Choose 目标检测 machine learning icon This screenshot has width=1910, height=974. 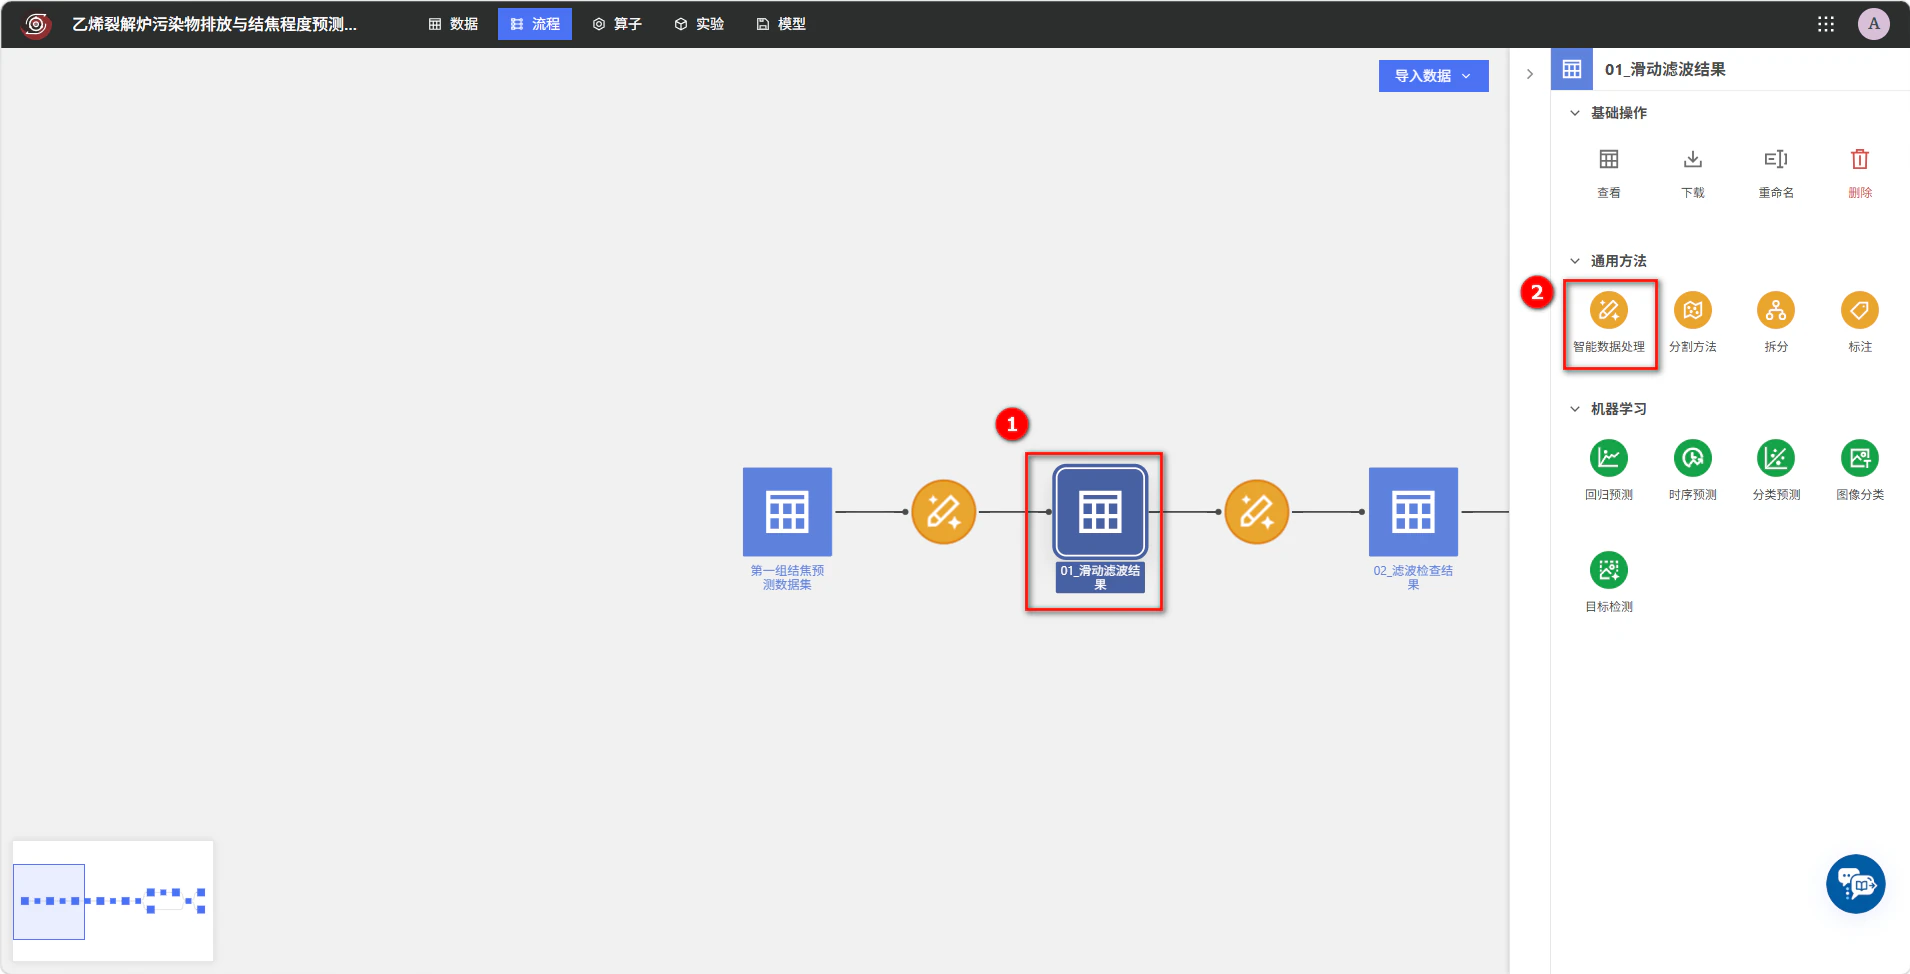[1608, 571]
